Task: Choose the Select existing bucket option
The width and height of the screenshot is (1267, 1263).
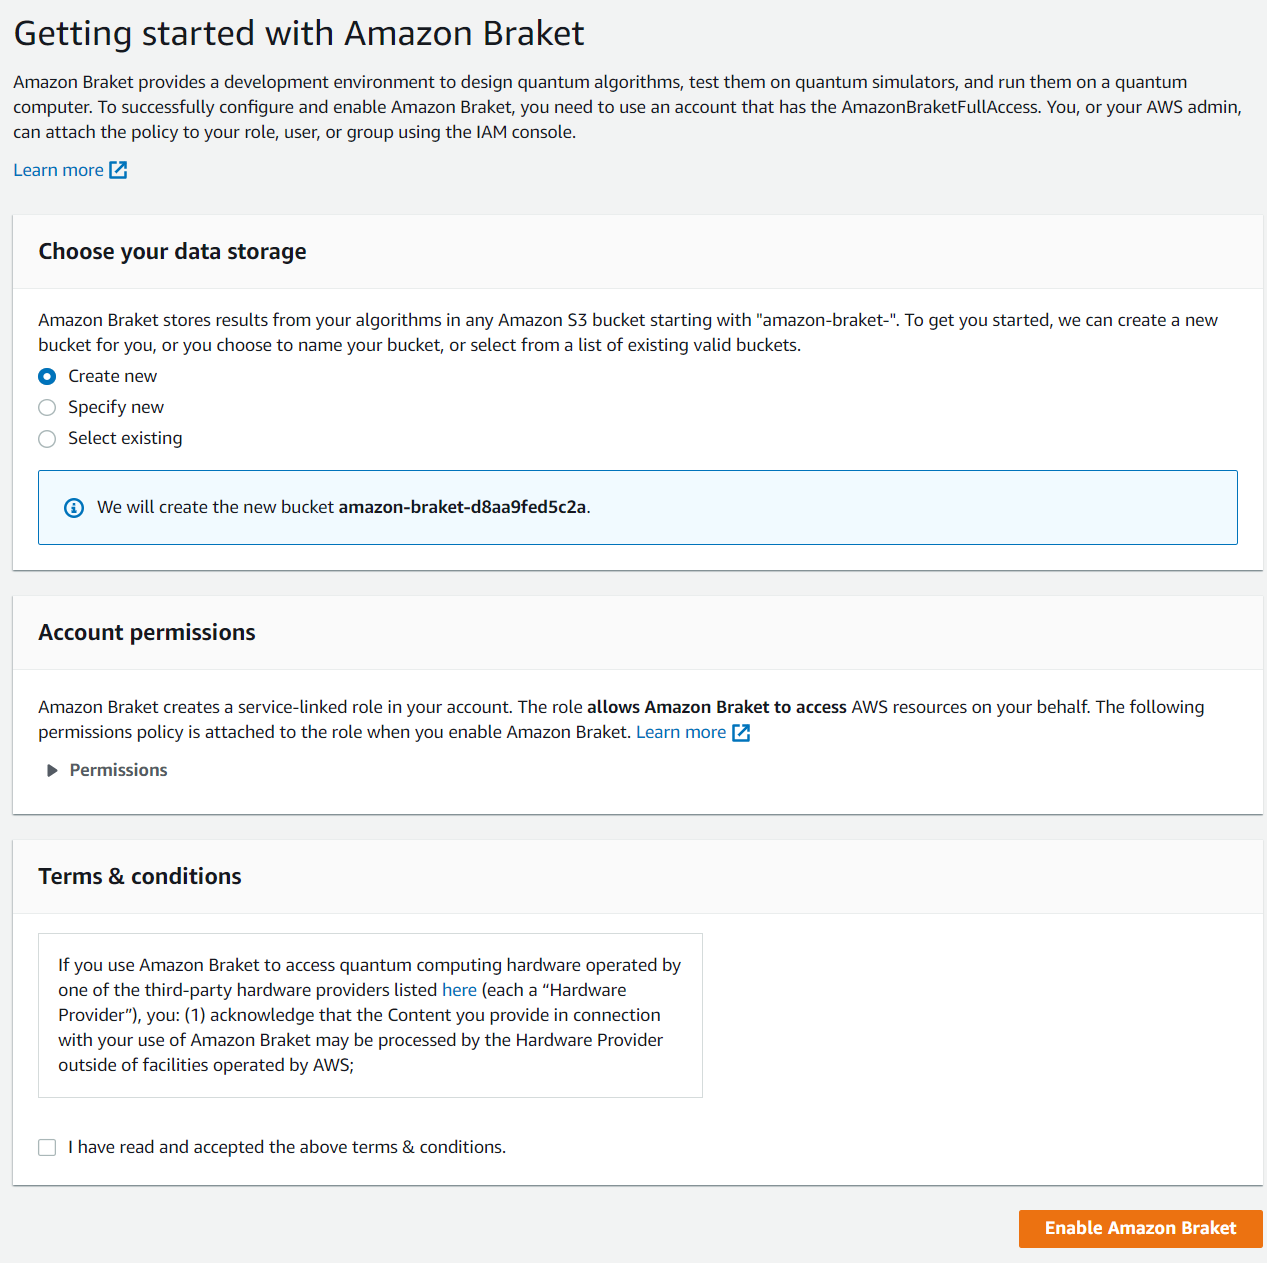Action: coord(46,438)
